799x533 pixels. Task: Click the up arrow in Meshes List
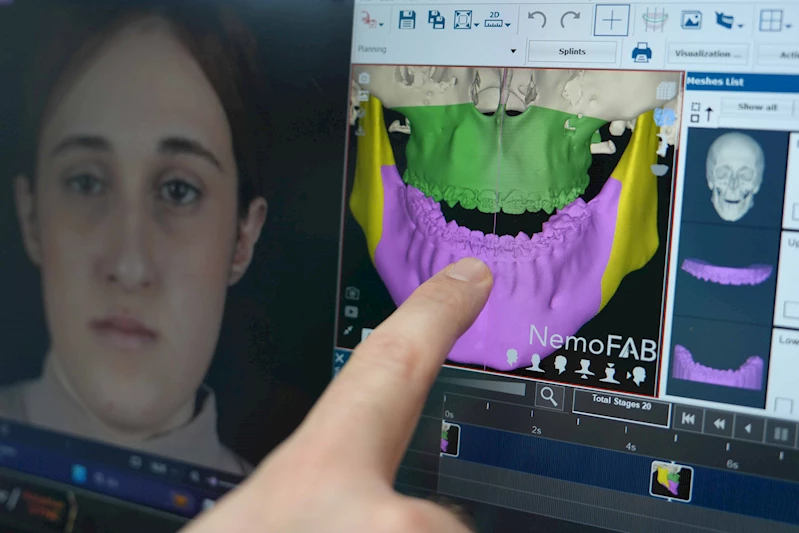coord(709,114)
